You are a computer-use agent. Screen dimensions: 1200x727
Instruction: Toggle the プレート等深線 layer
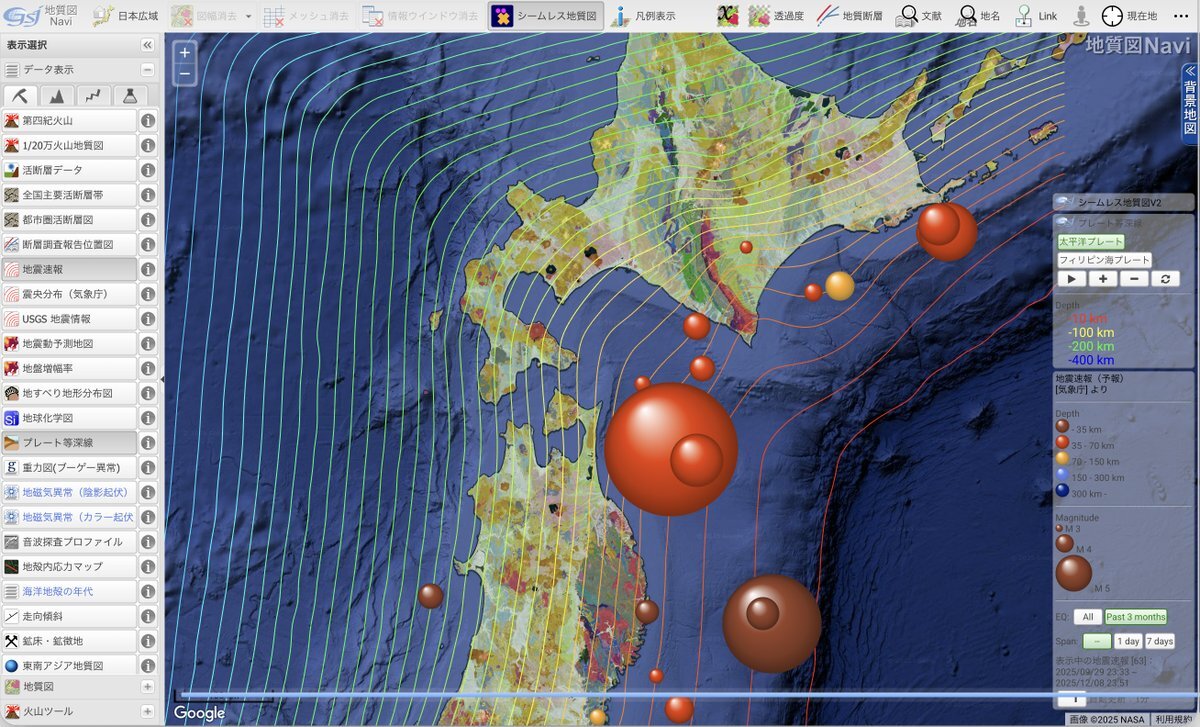(x=68, y=443)
